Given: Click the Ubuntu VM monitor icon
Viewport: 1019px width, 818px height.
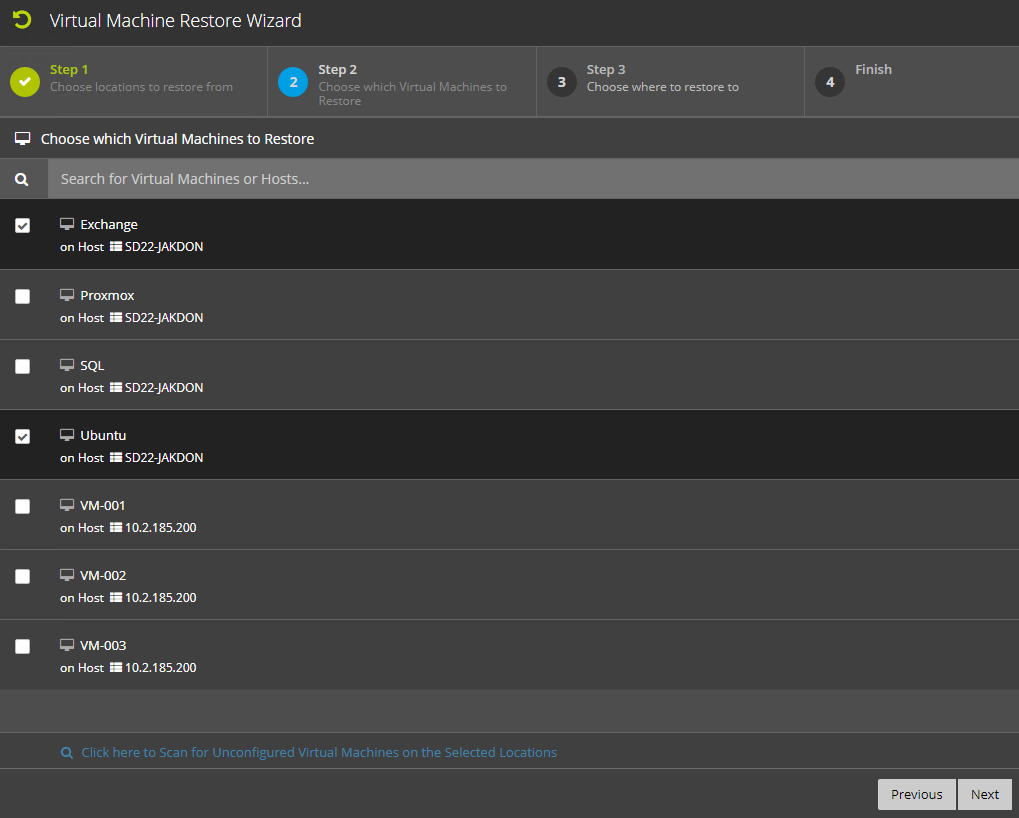Looking at the screenshot, I should click(67, 435).
